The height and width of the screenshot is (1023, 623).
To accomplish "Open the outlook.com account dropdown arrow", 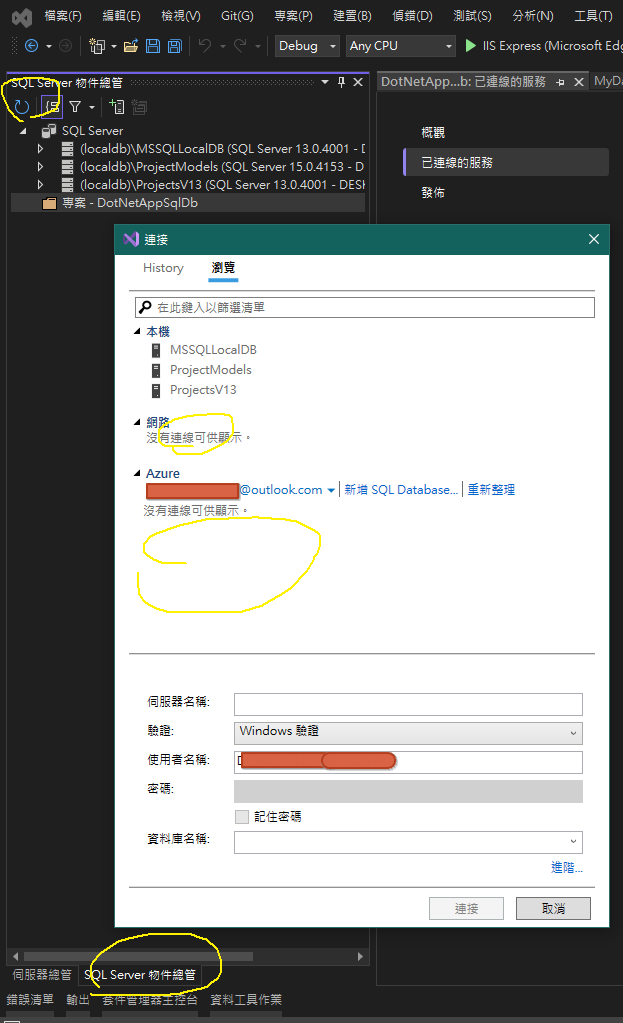I will (331, 490).
